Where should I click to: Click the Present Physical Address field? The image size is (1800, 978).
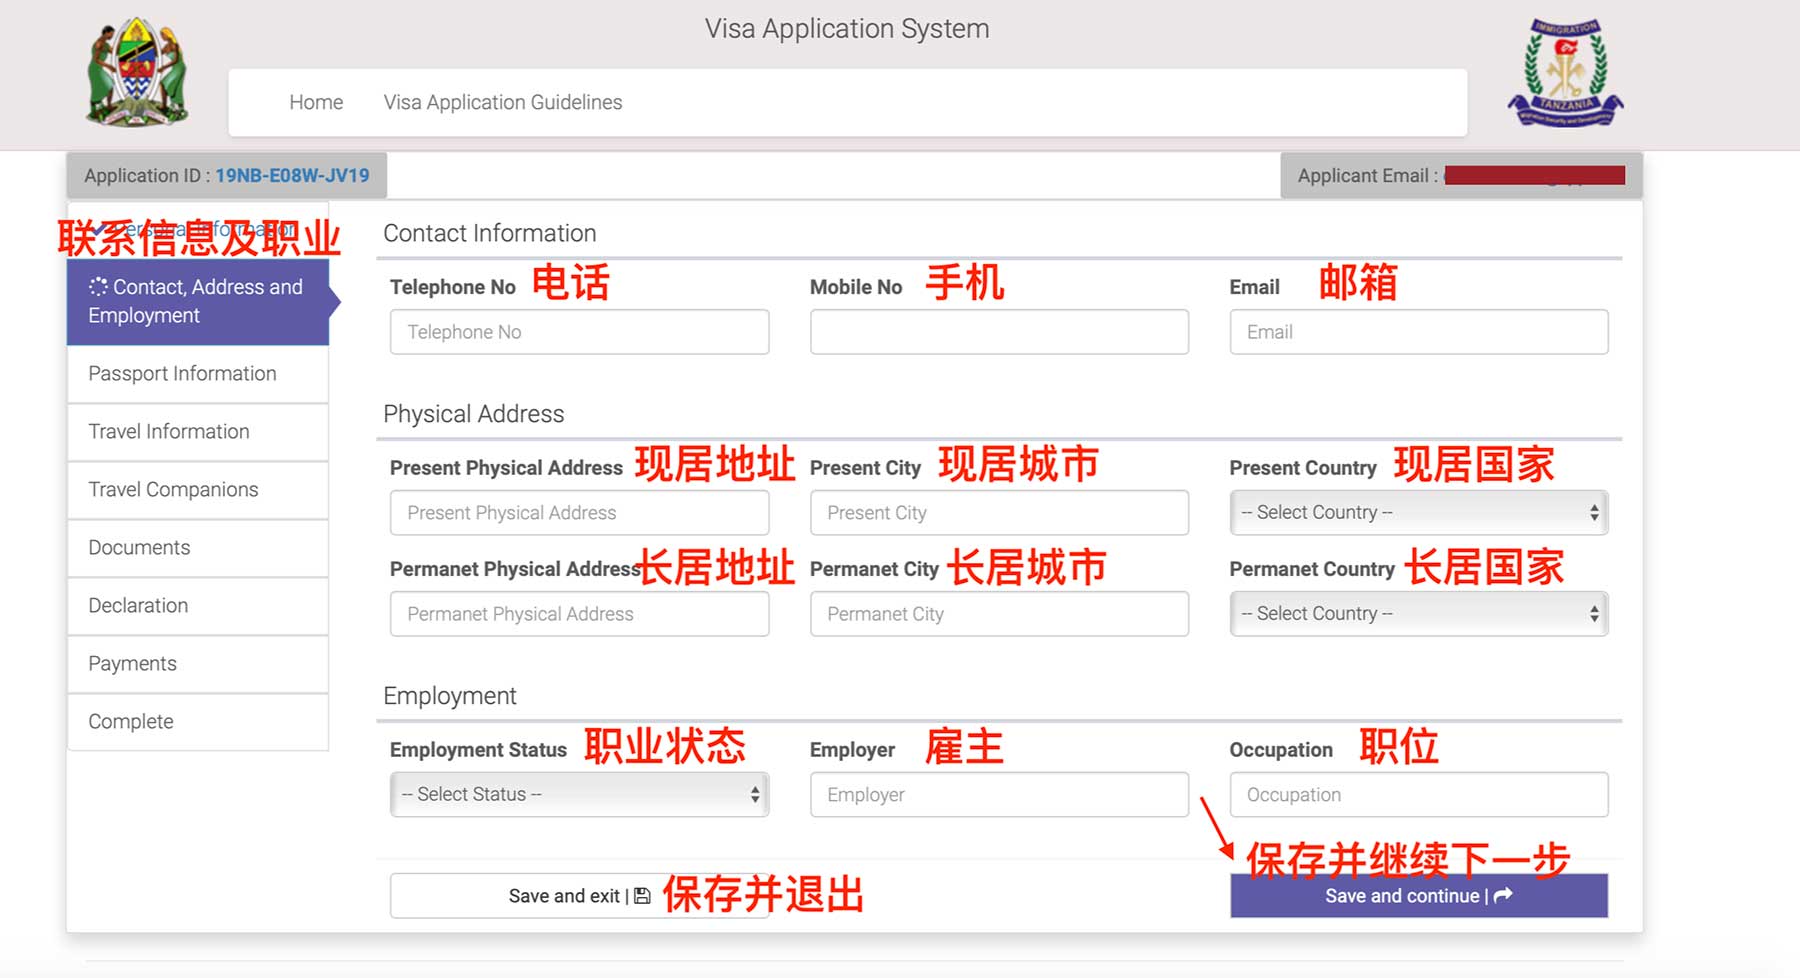579,513
